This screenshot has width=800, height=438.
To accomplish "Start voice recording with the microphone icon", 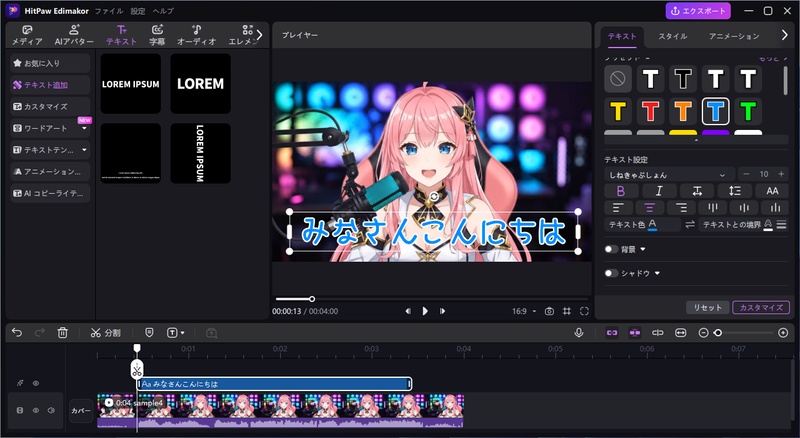I will coord(579,333).
